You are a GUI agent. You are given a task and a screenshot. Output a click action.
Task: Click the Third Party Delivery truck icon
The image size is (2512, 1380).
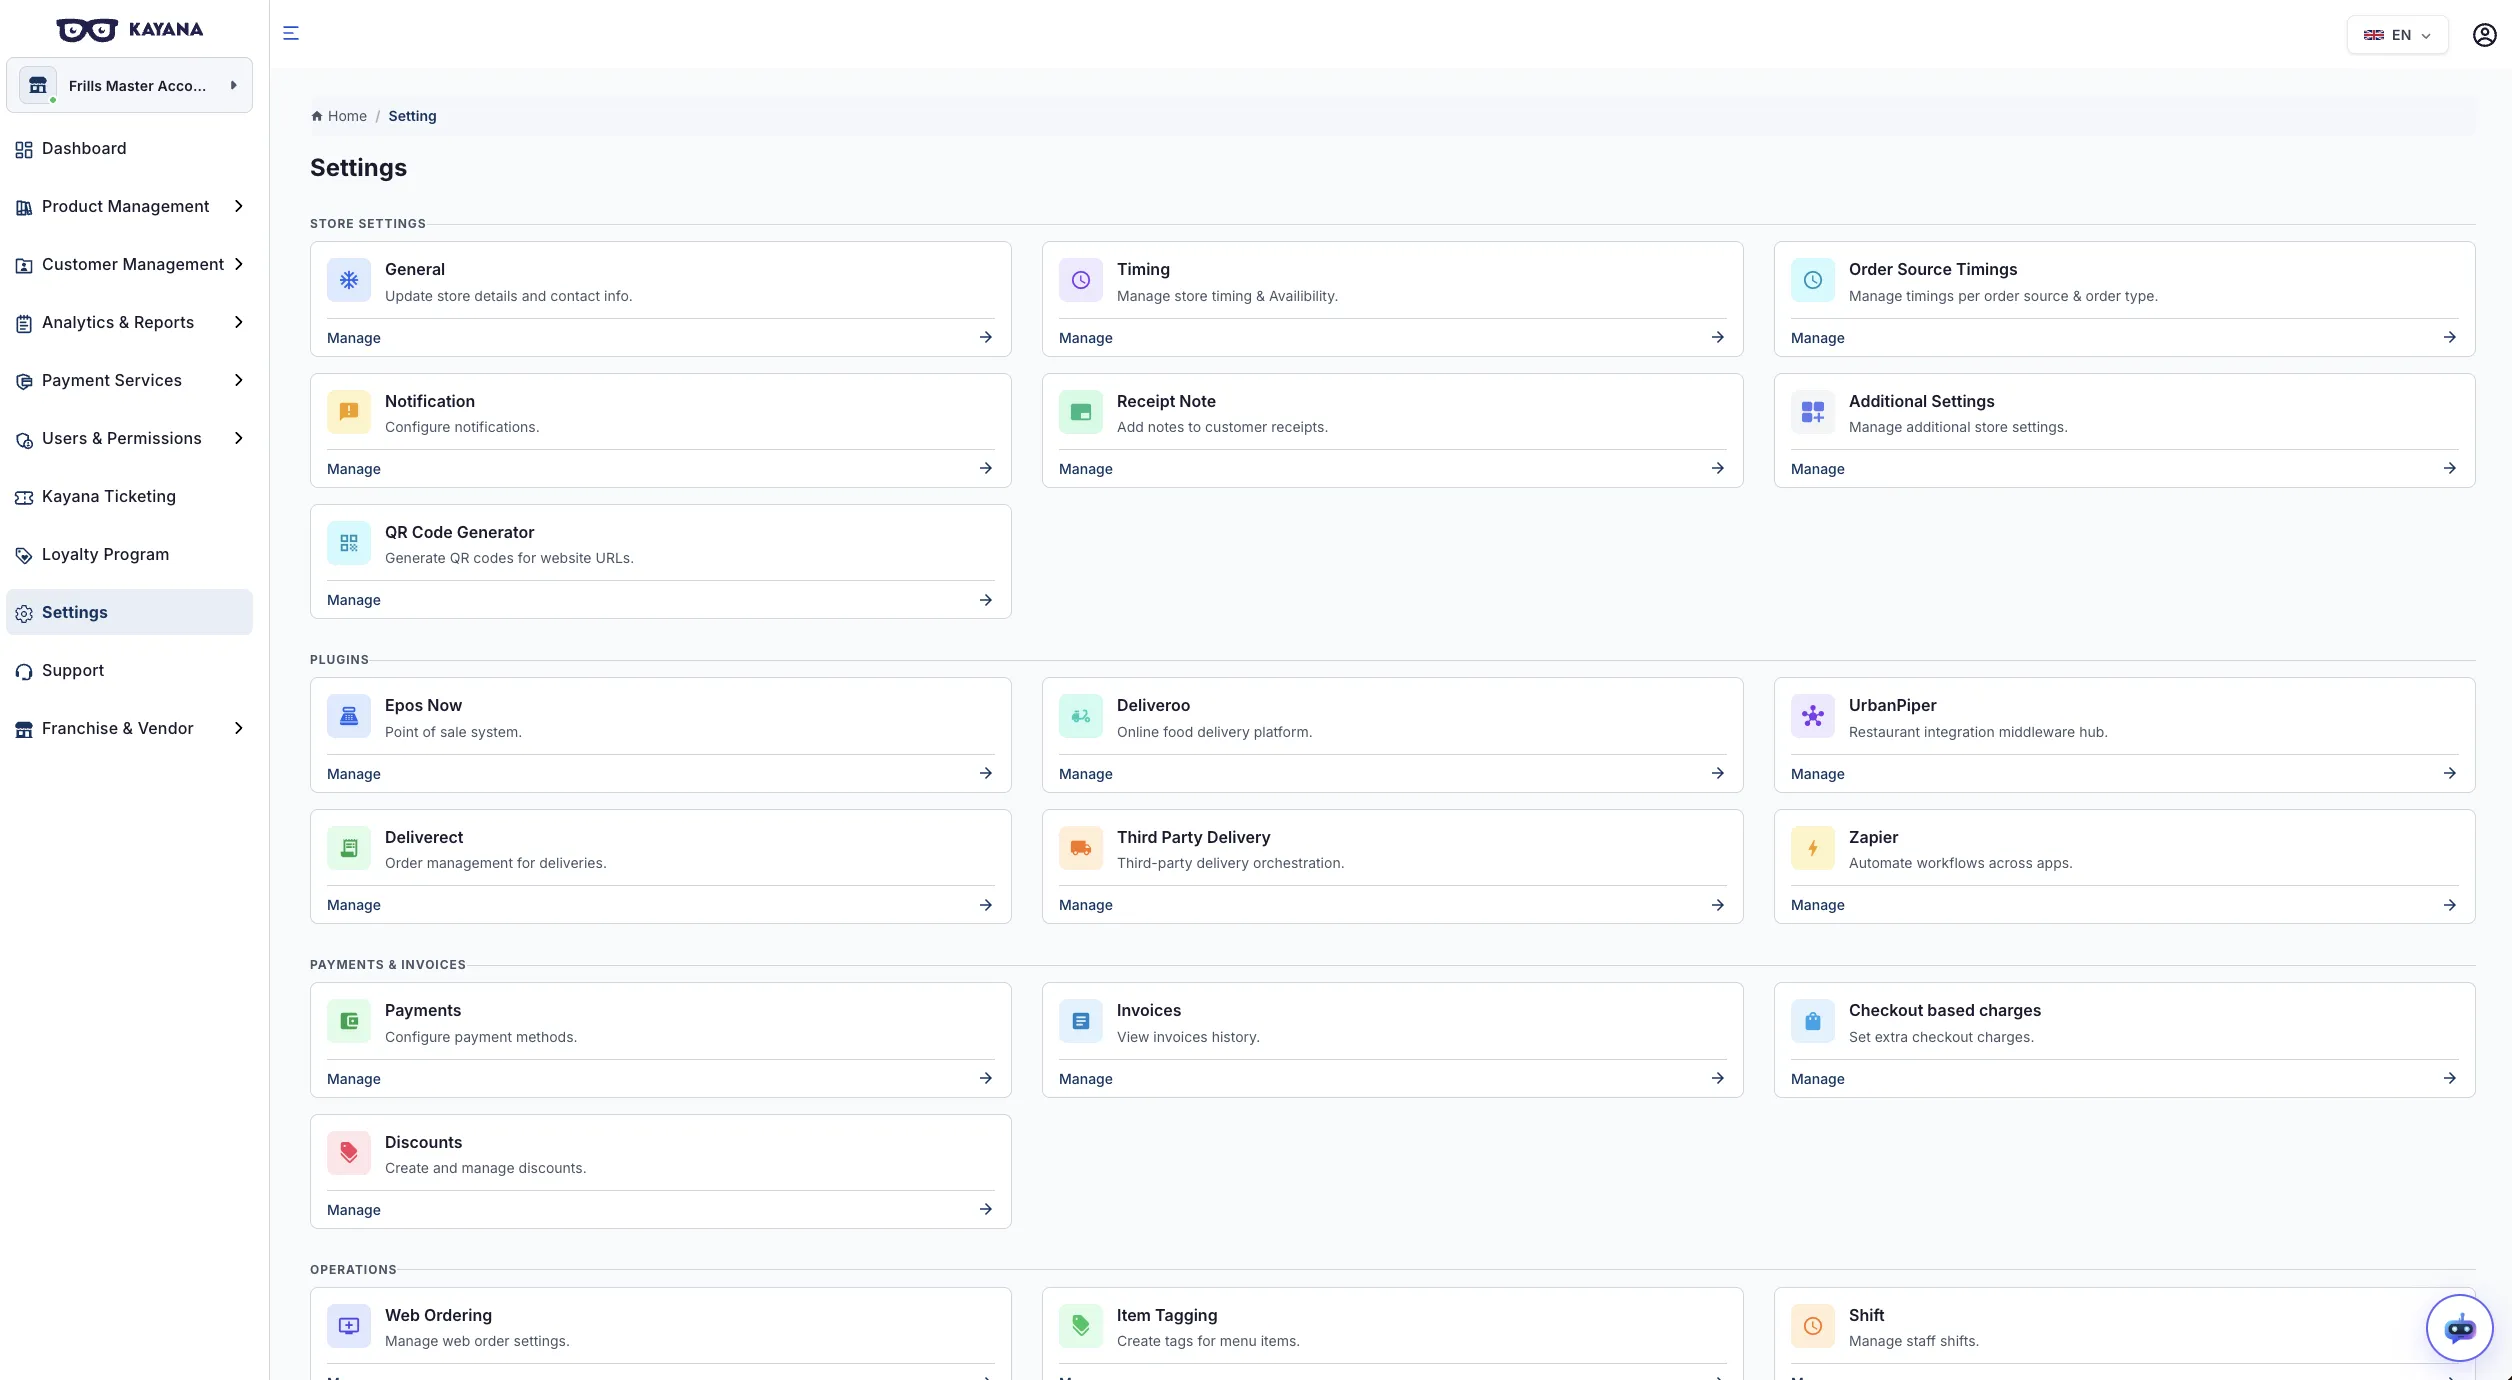[1081, 848]
